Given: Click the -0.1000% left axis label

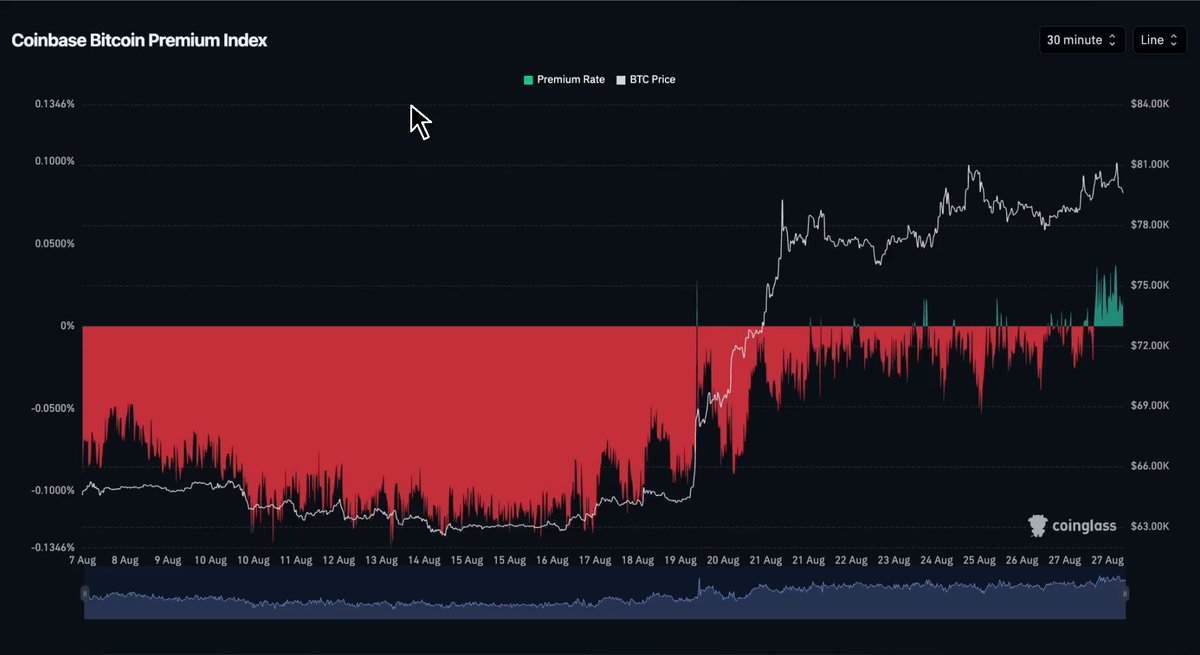Looking at the screenshot, I should coord(52,490).
